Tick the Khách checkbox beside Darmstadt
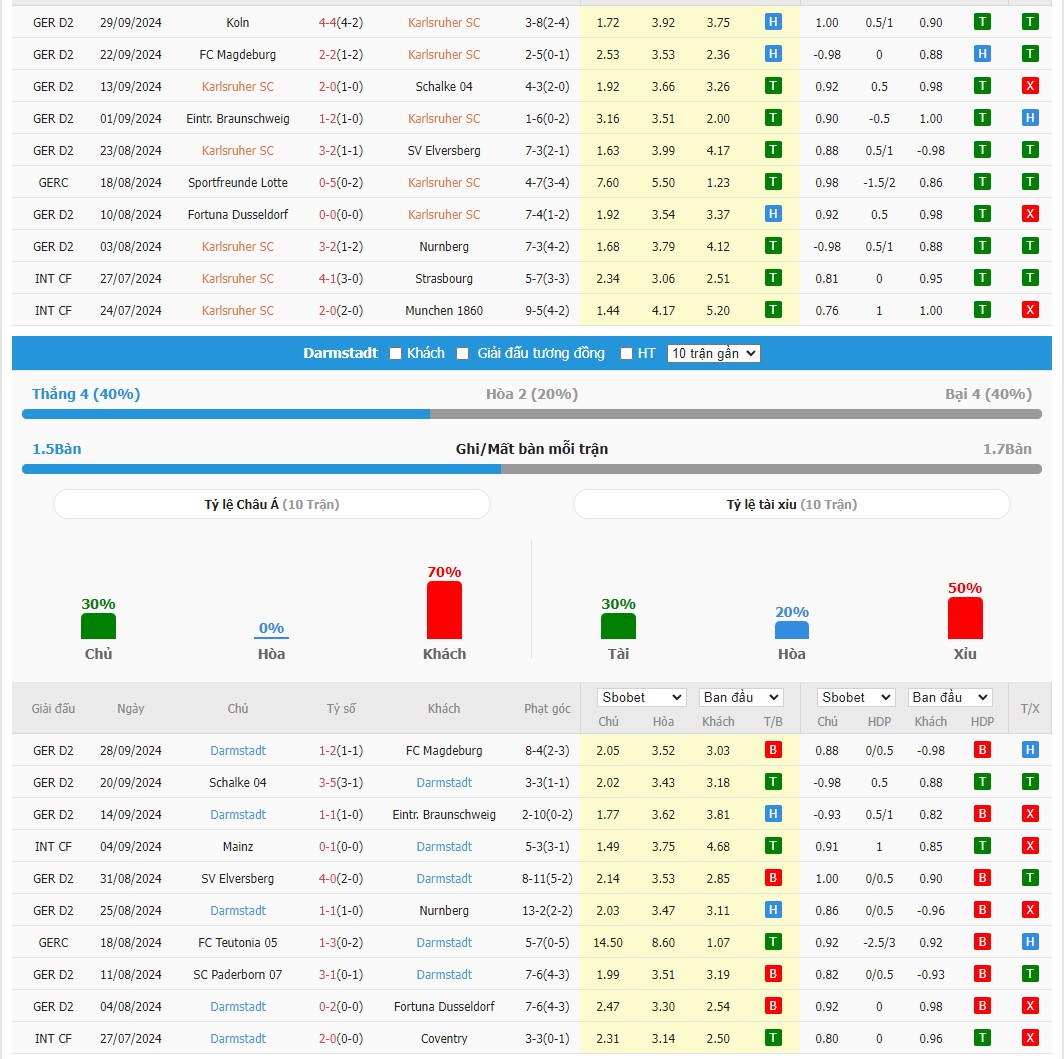Image resolution: width=1064 pixels, height=1059 pixels. (x=396, y=353)
